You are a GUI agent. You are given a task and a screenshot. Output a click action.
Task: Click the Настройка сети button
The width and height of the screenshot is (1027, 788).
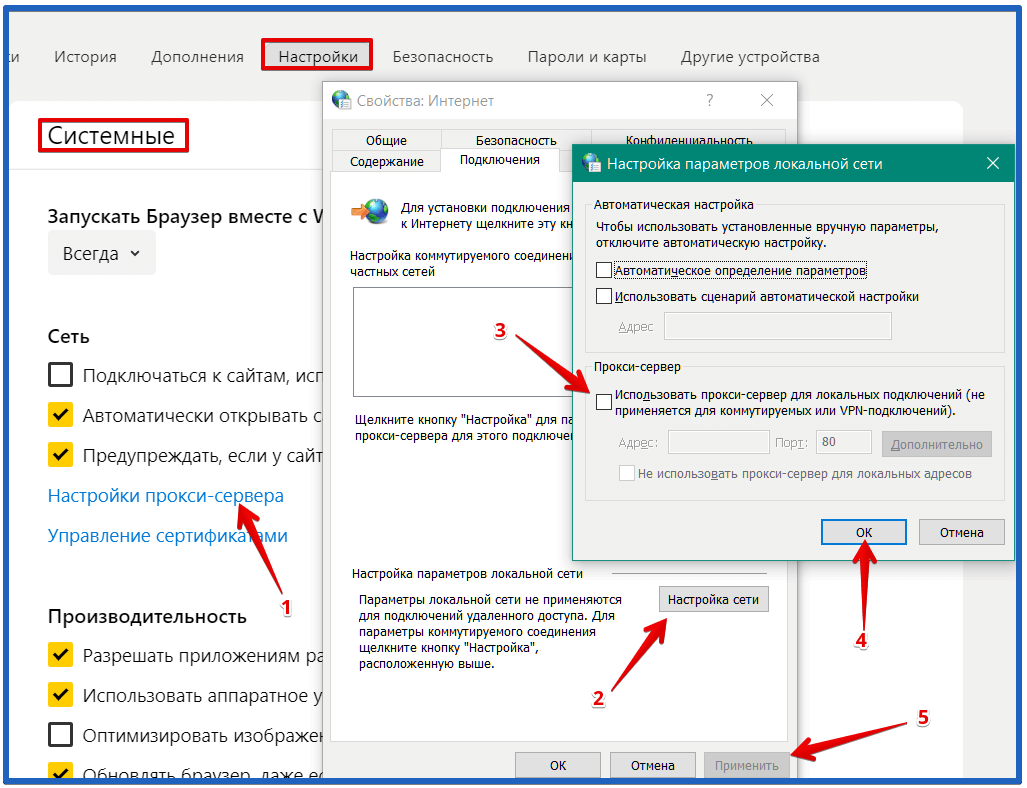tap(713, 599)
